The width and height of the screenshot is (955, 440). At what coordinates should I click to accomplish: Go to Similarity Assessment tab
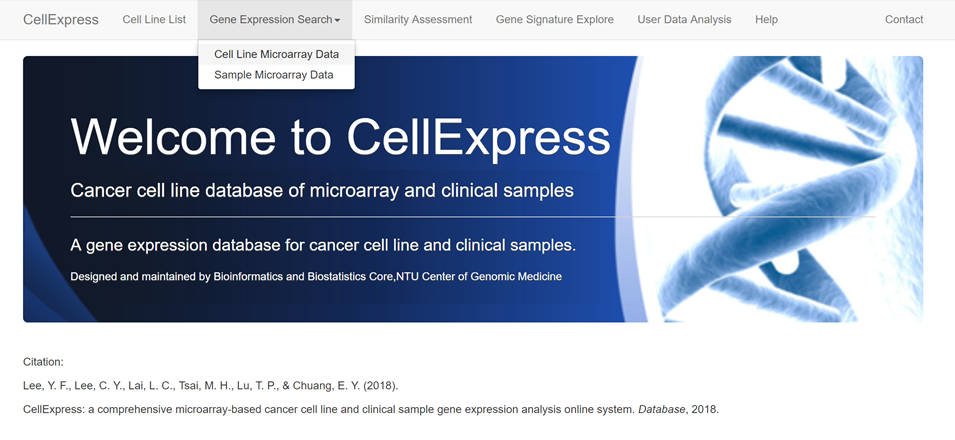pos(418,20)
